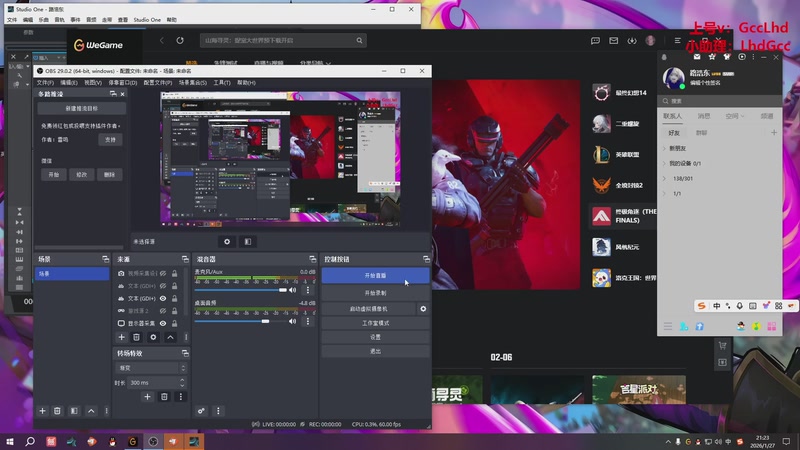
Task: Open OBS 工具(T) menu
Action: 222,83
